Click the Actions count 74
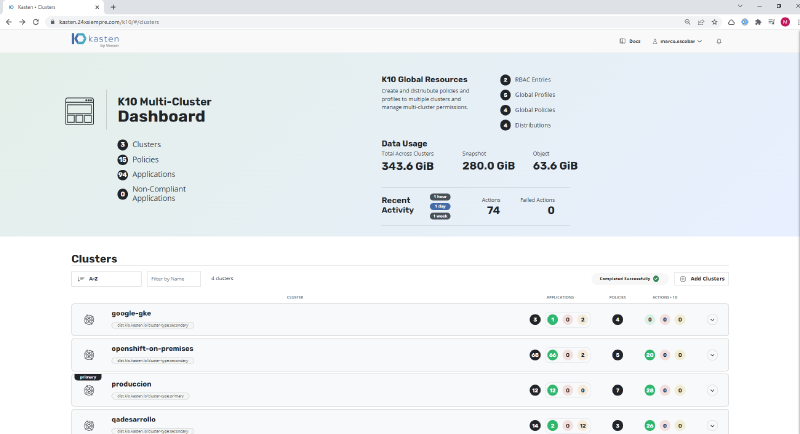The width and height of the screenshot is (800, 434). 493,211
